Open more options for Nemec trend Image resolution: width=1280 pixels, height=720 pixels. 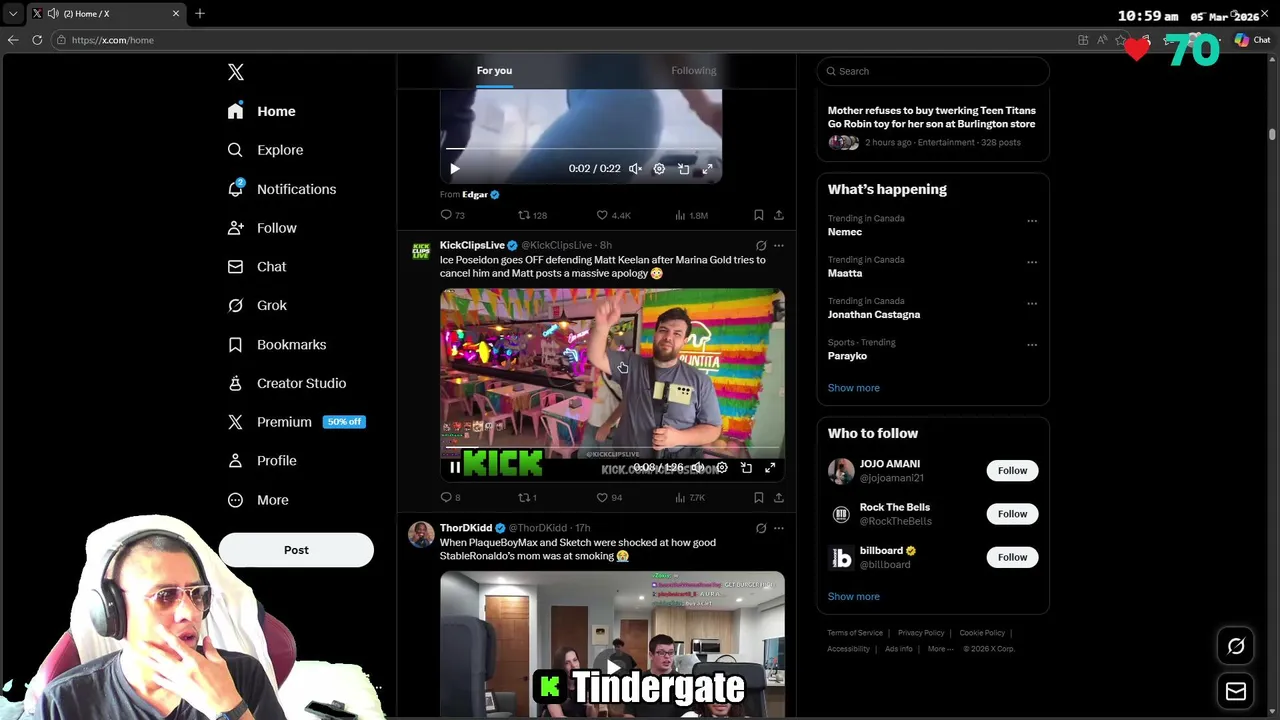1032,221
